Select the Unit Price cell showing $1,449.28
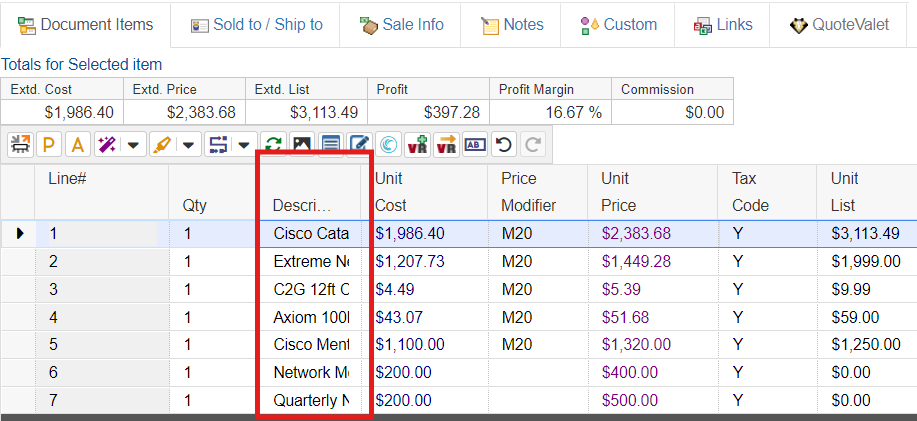Screen dimensions: 917x421 (636, 261)
